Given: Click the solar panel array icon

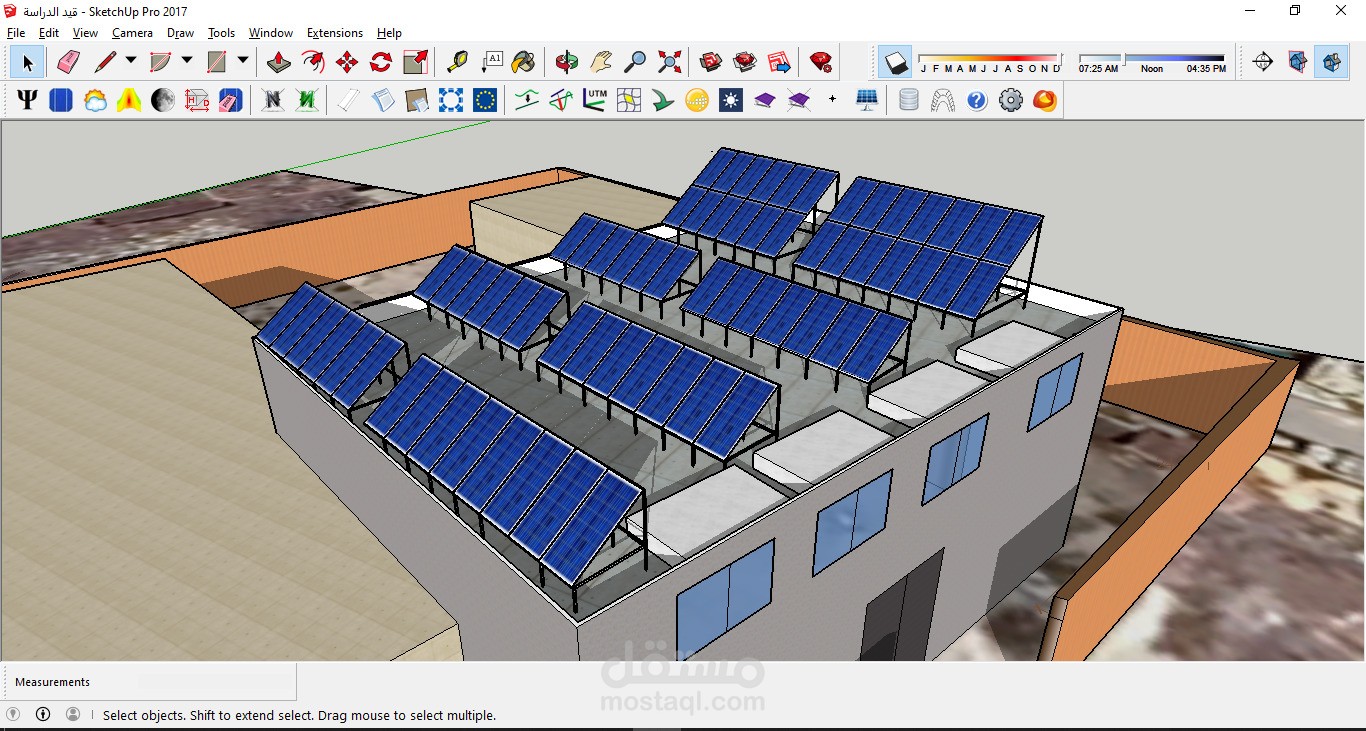Looking at the screenshot, I should pos(867,100).
